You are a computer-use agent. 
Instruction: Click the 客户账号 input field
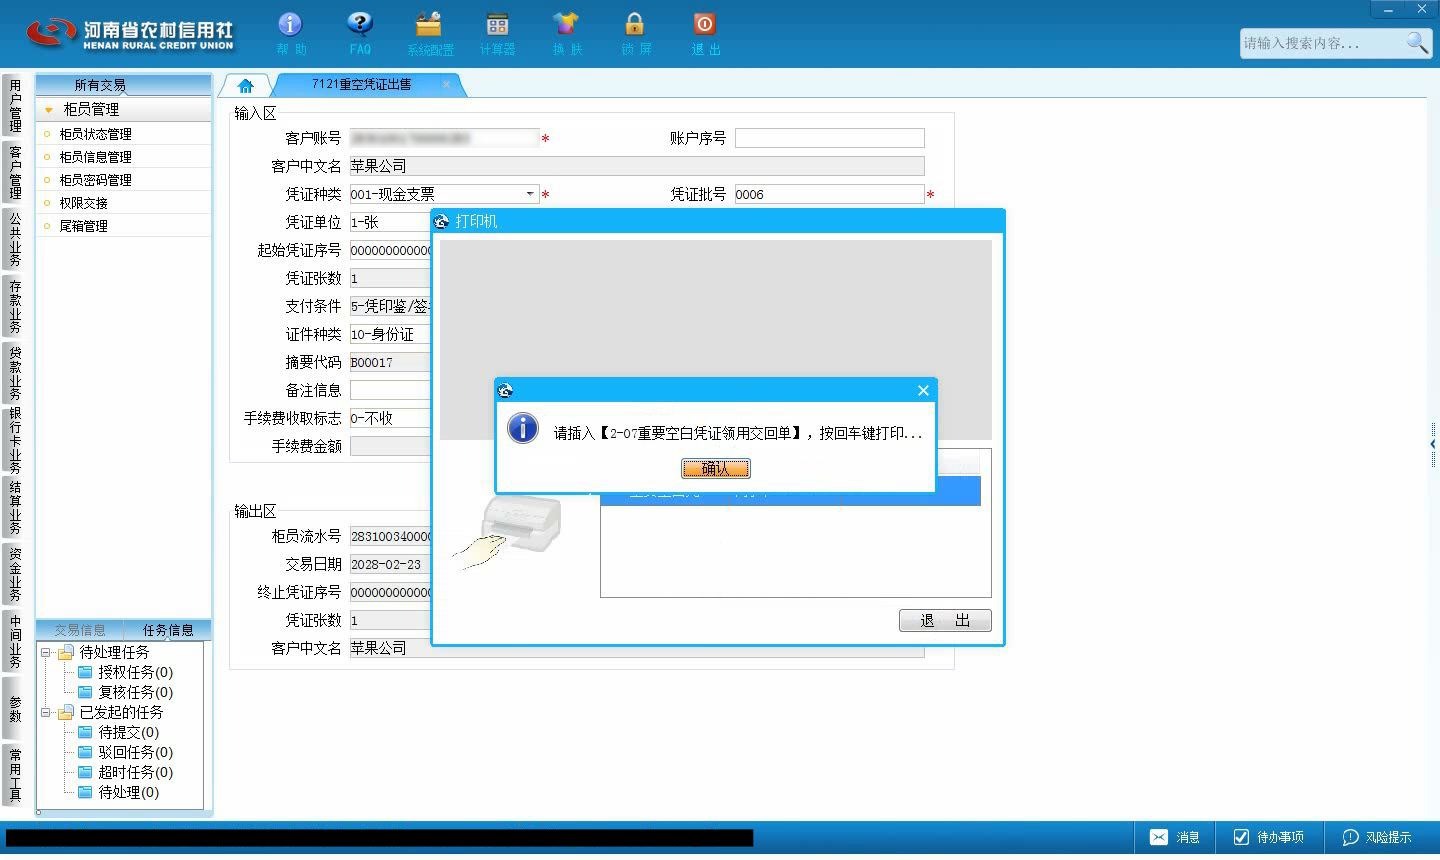click(444, 138)
